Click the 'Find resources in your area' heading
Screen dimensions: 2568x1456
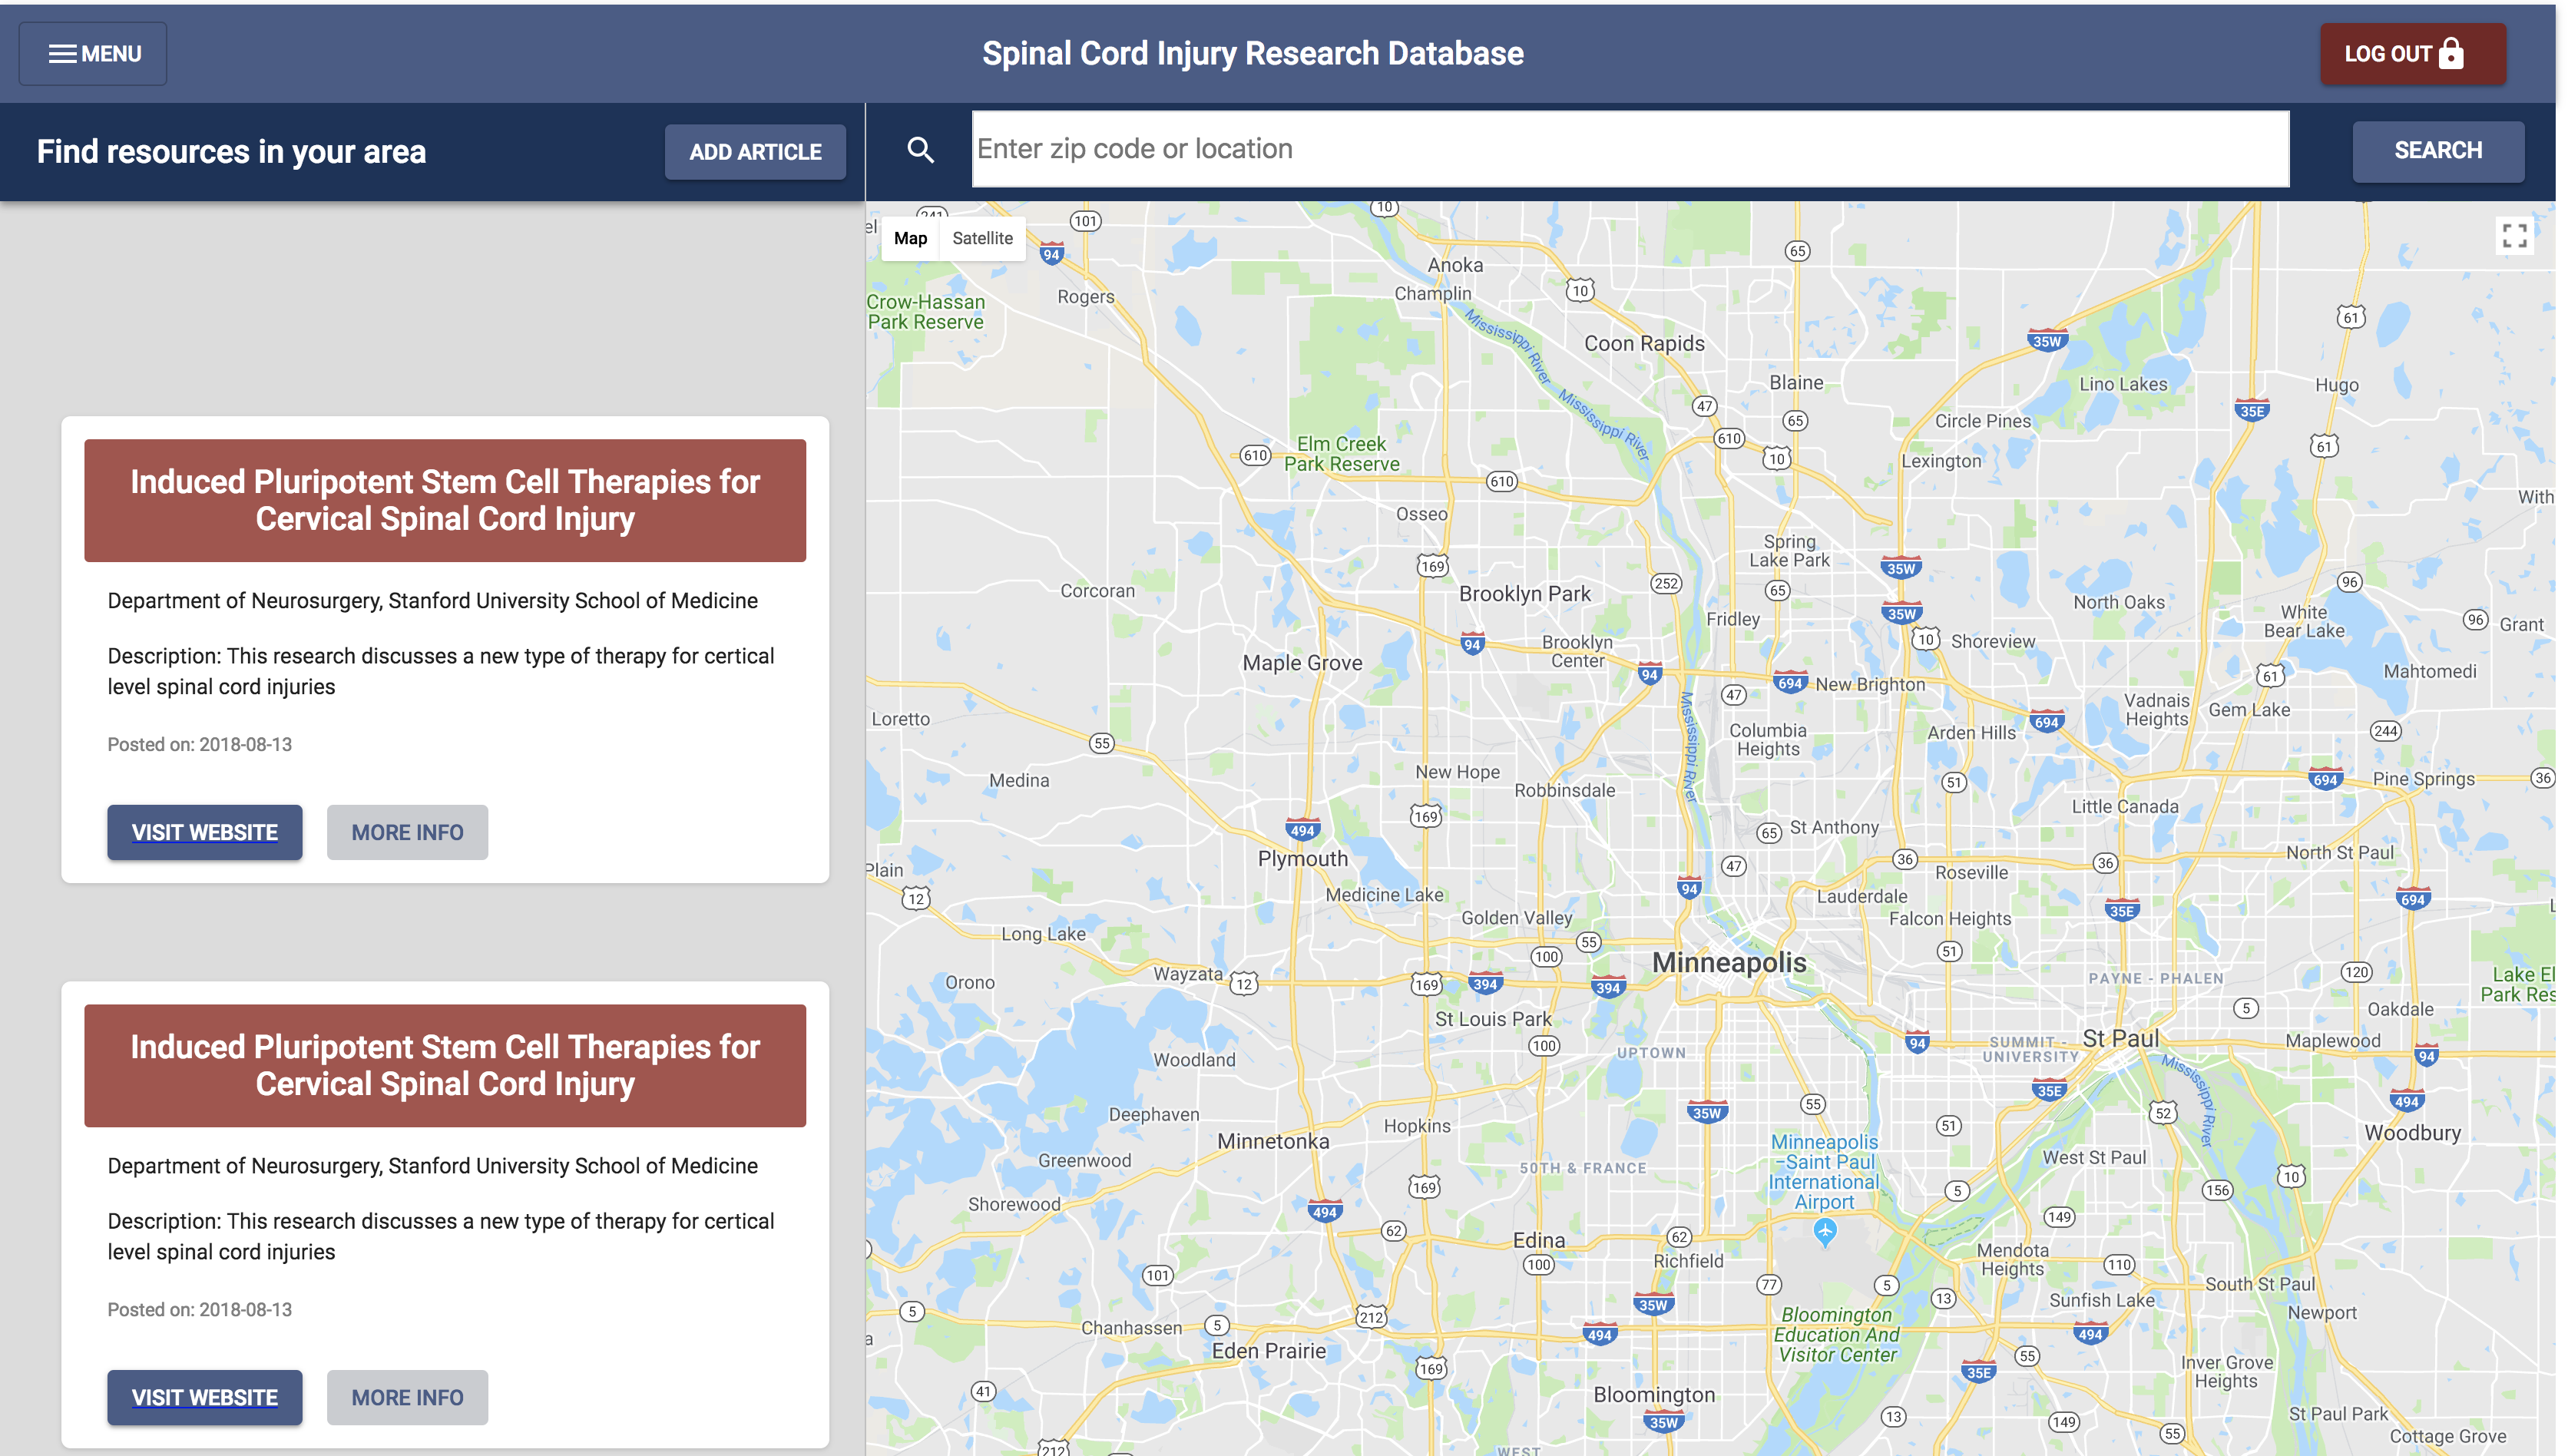[x=231, y=152]
